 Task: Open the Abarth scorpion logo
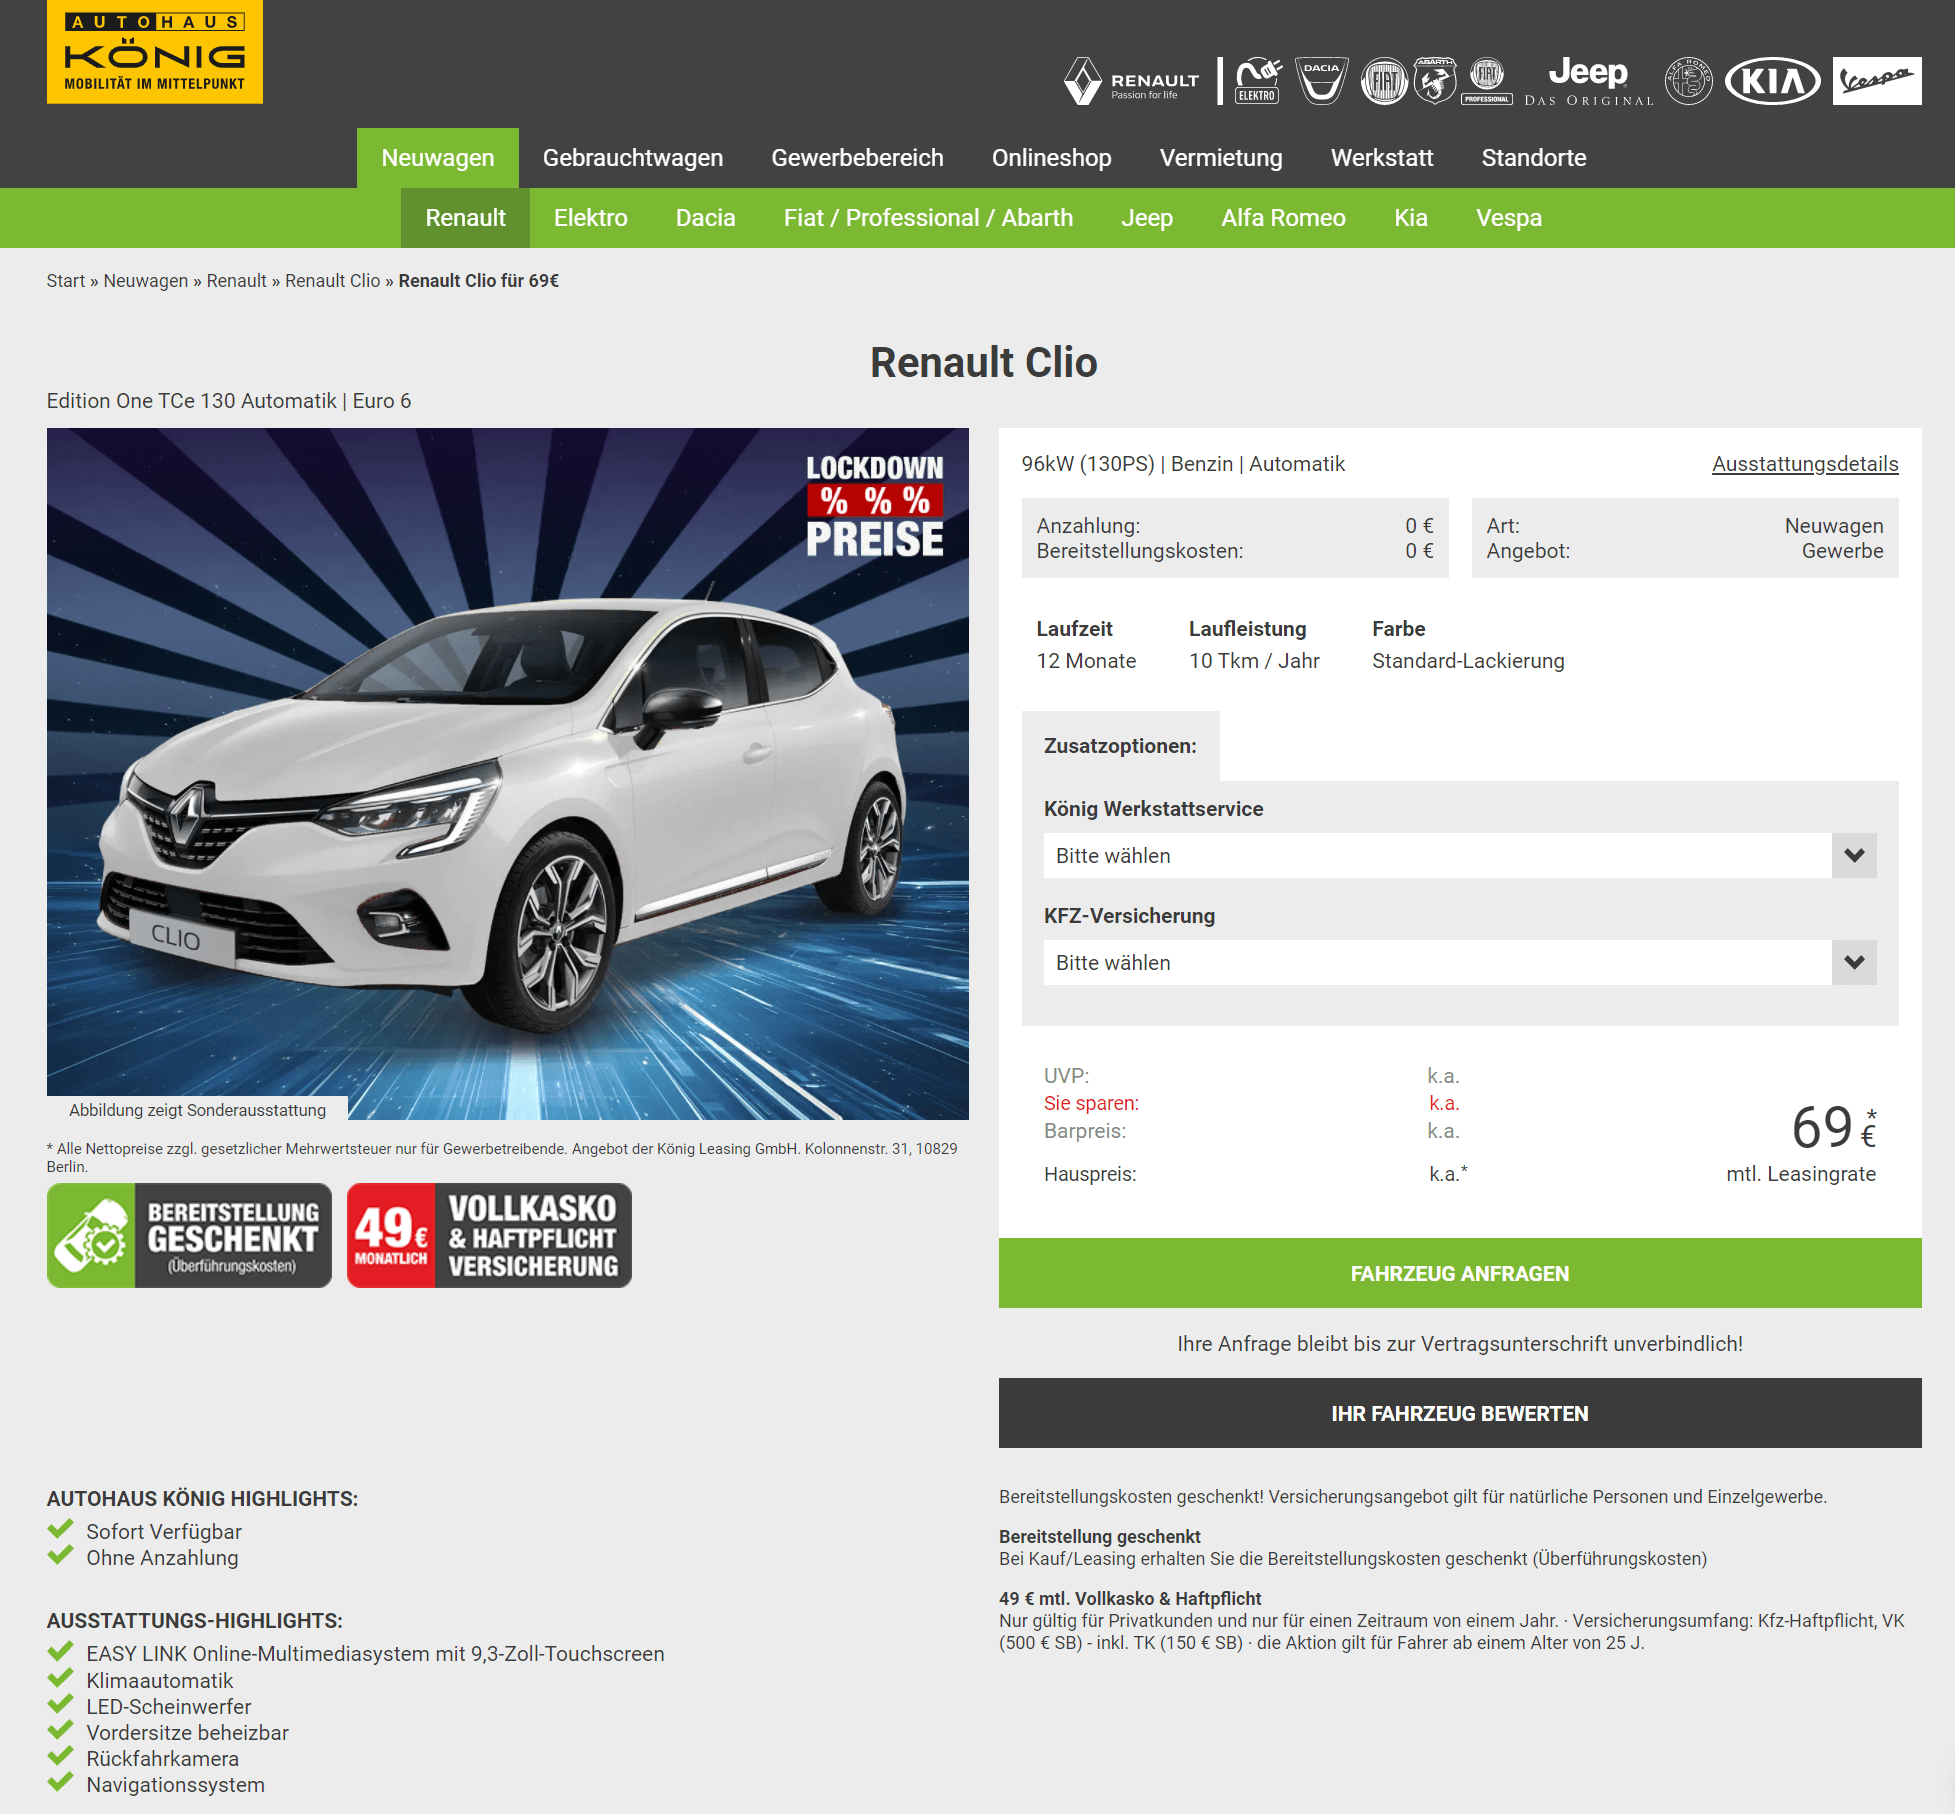pyautogui.click(x=1435, y=81)
